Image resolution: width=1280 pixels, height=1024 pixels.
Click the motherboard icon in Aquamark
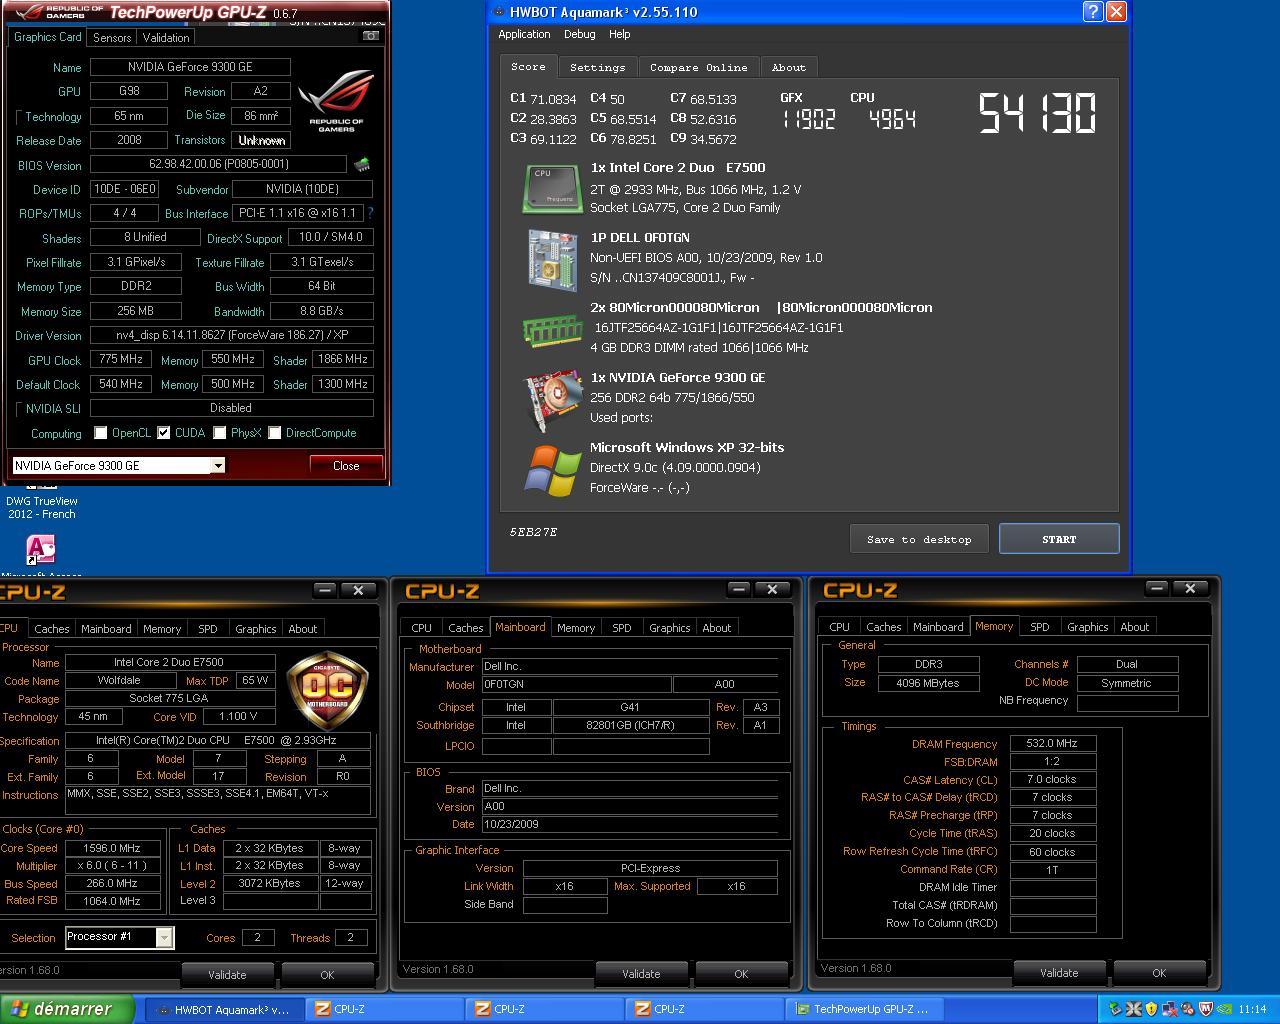552,260
